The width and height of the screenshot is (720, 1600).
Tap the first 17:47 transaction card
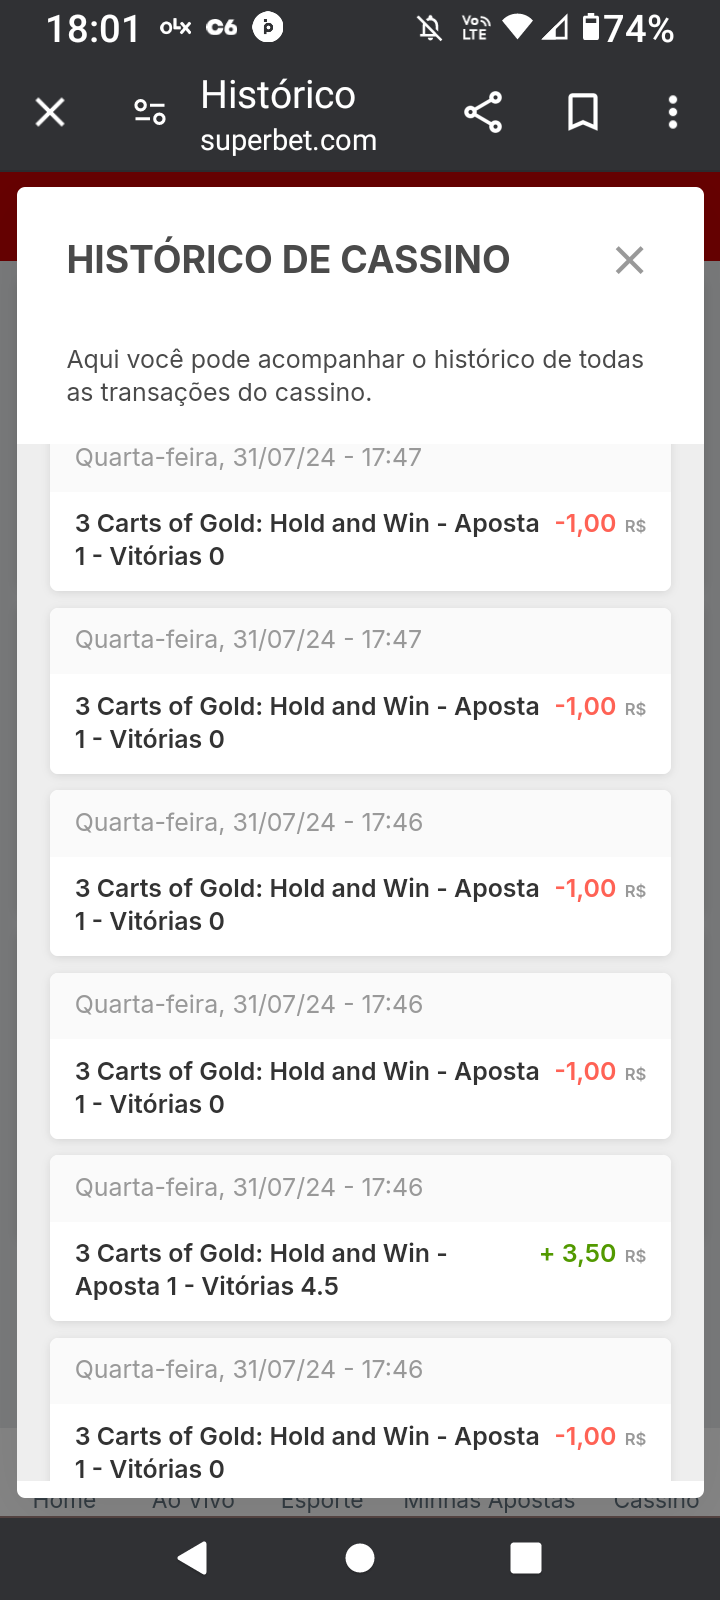[360, 540]
